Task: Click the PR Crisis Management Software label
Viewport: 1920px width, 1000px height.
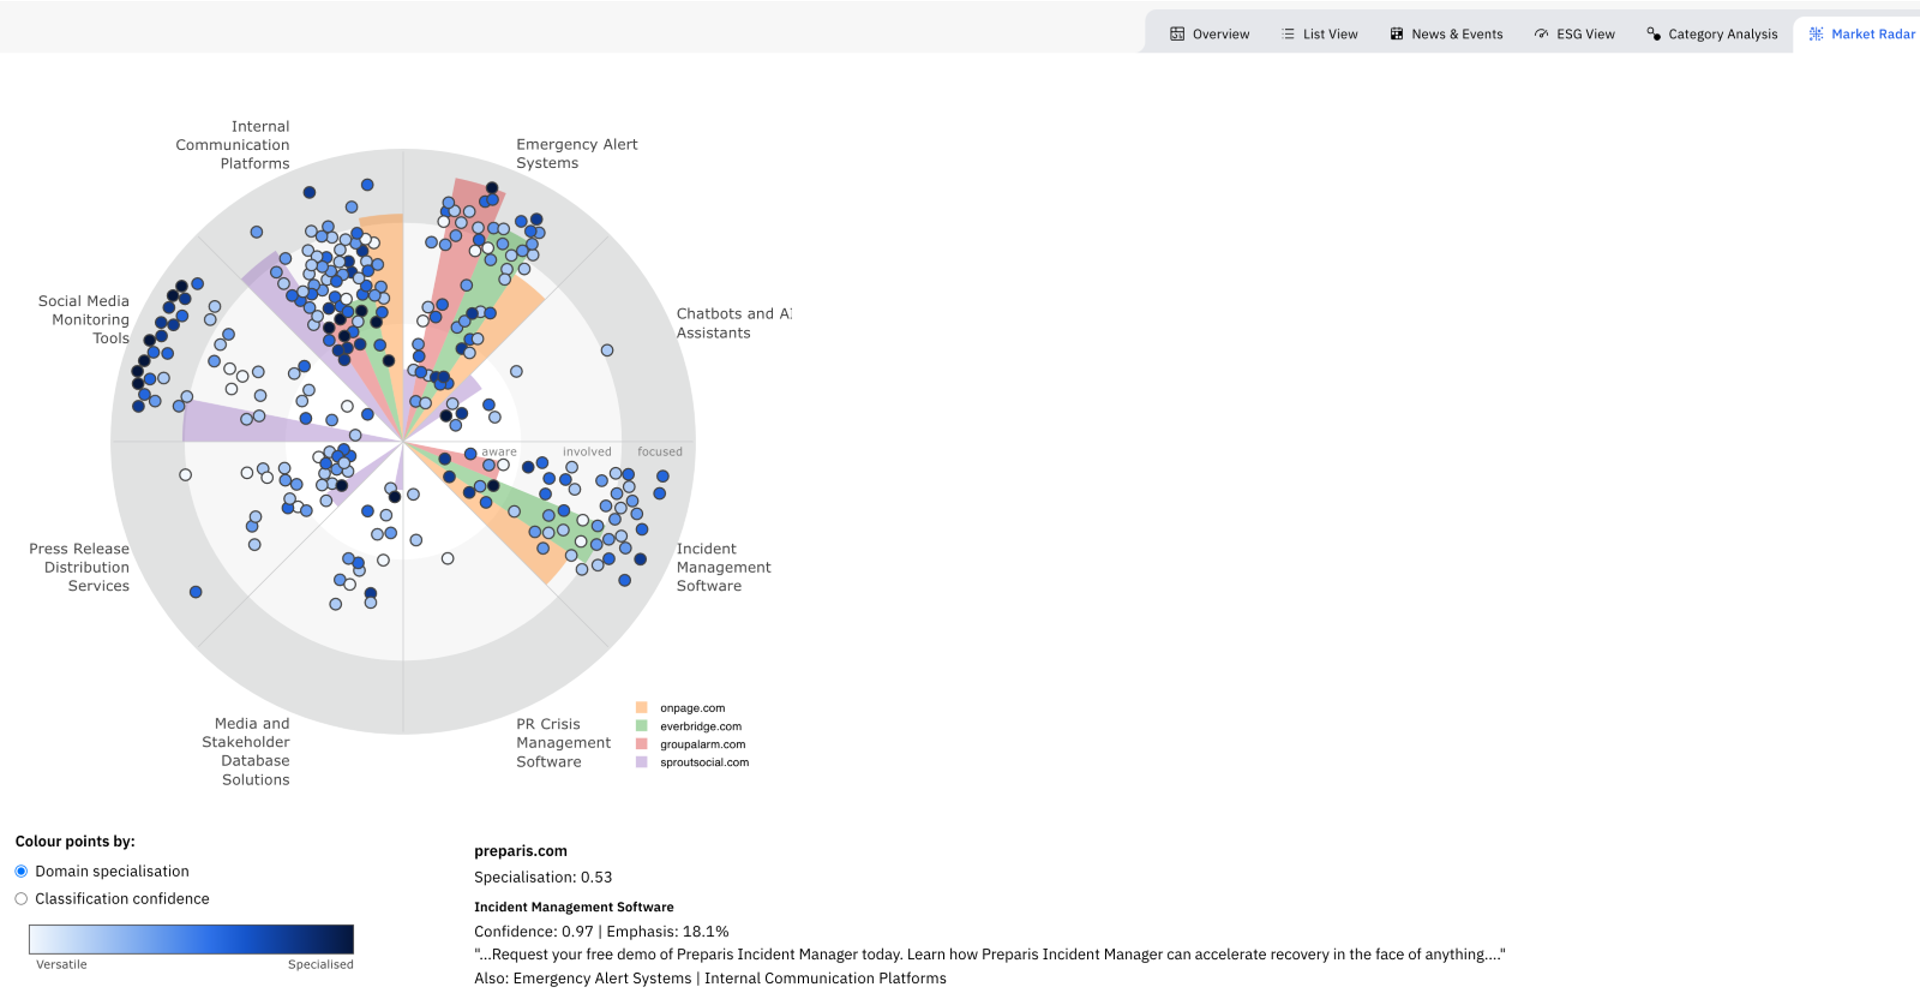Action: (562, 743)
